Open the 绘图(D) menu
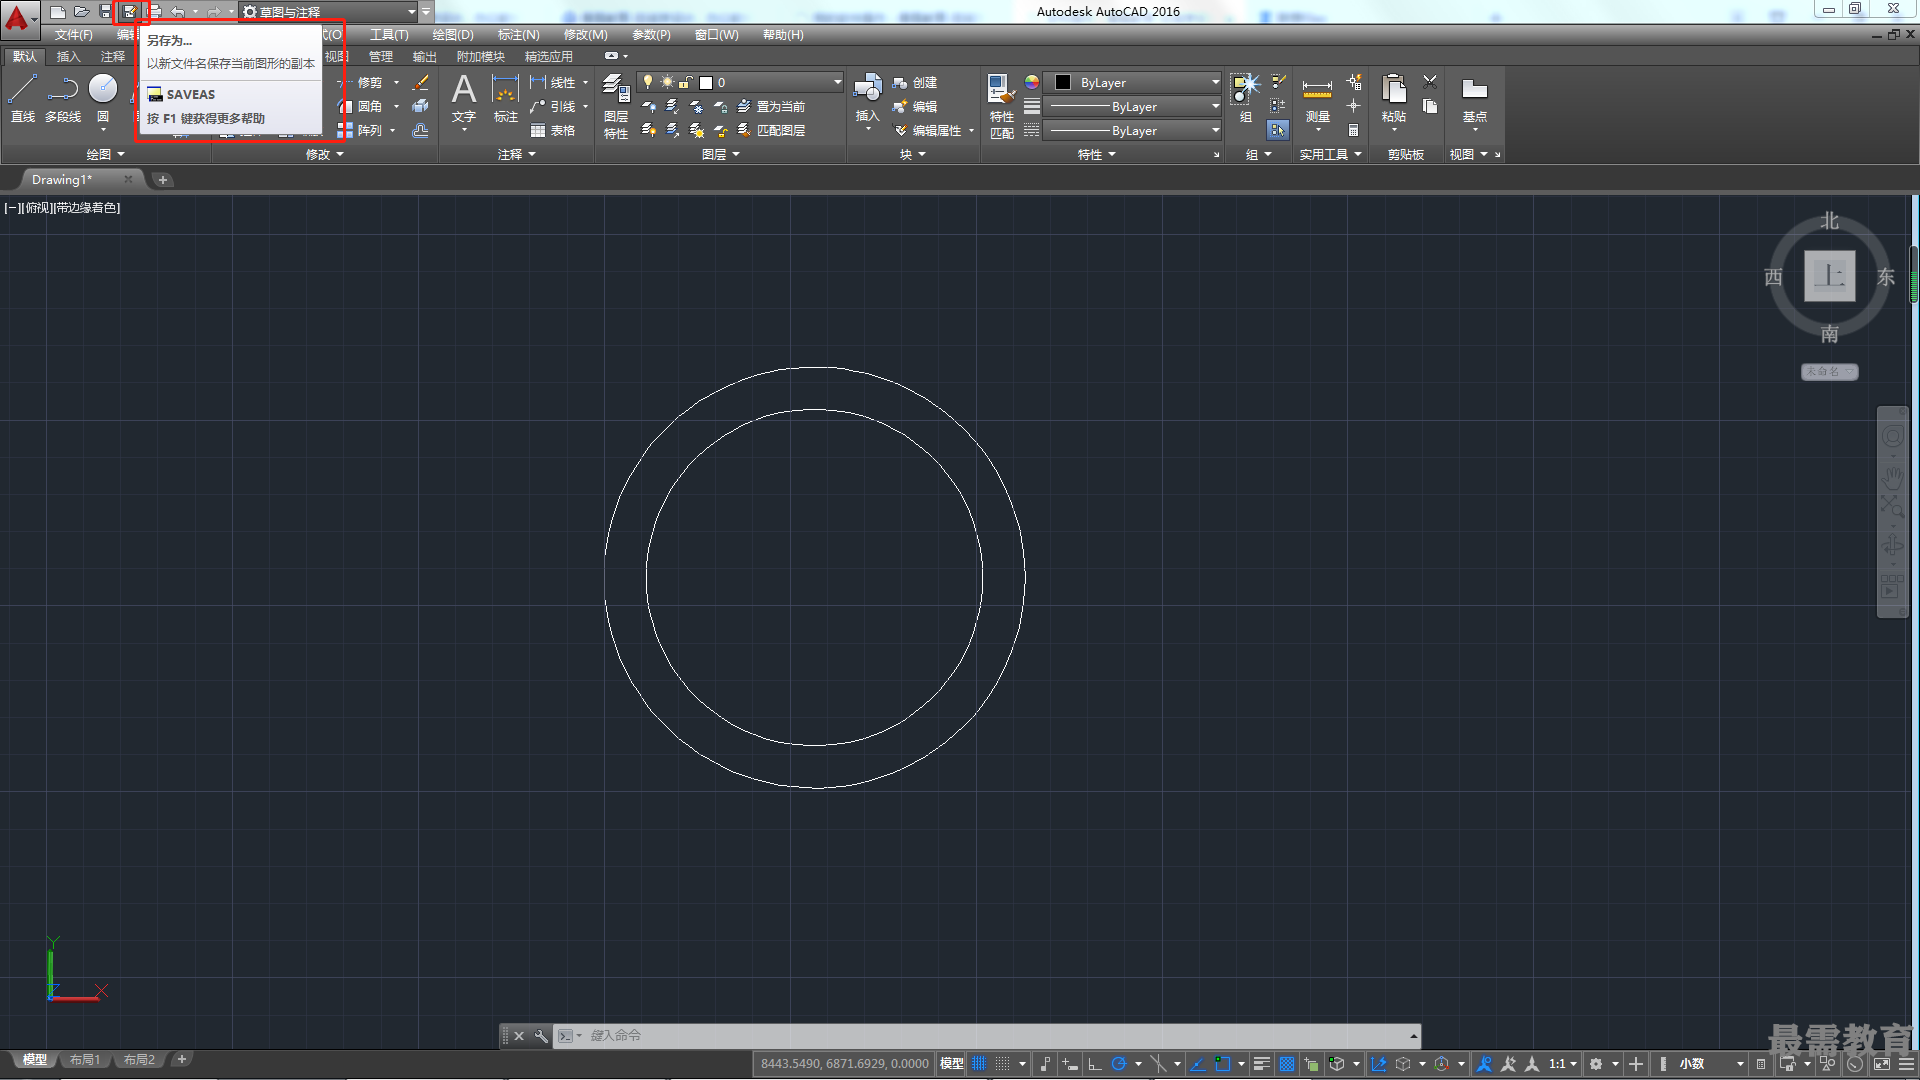The width and height of the screenshot is (1920, 1080). coord(453,34)
